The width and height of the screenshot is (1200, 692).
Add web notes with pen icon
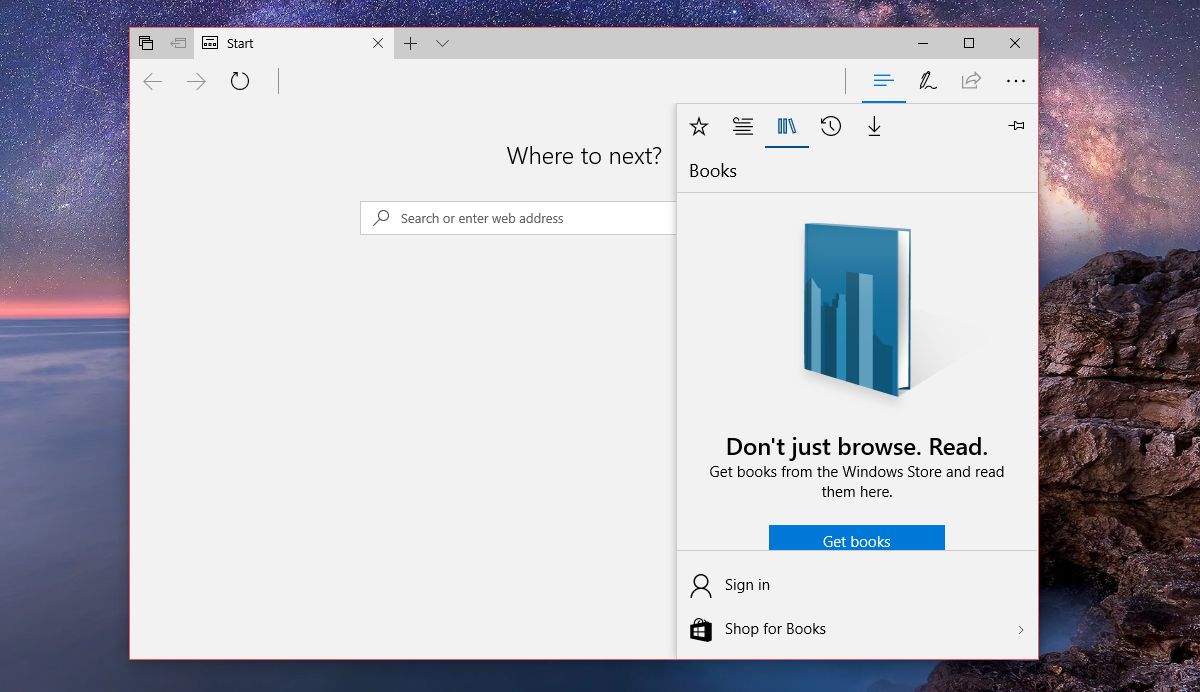click(928, 81)
